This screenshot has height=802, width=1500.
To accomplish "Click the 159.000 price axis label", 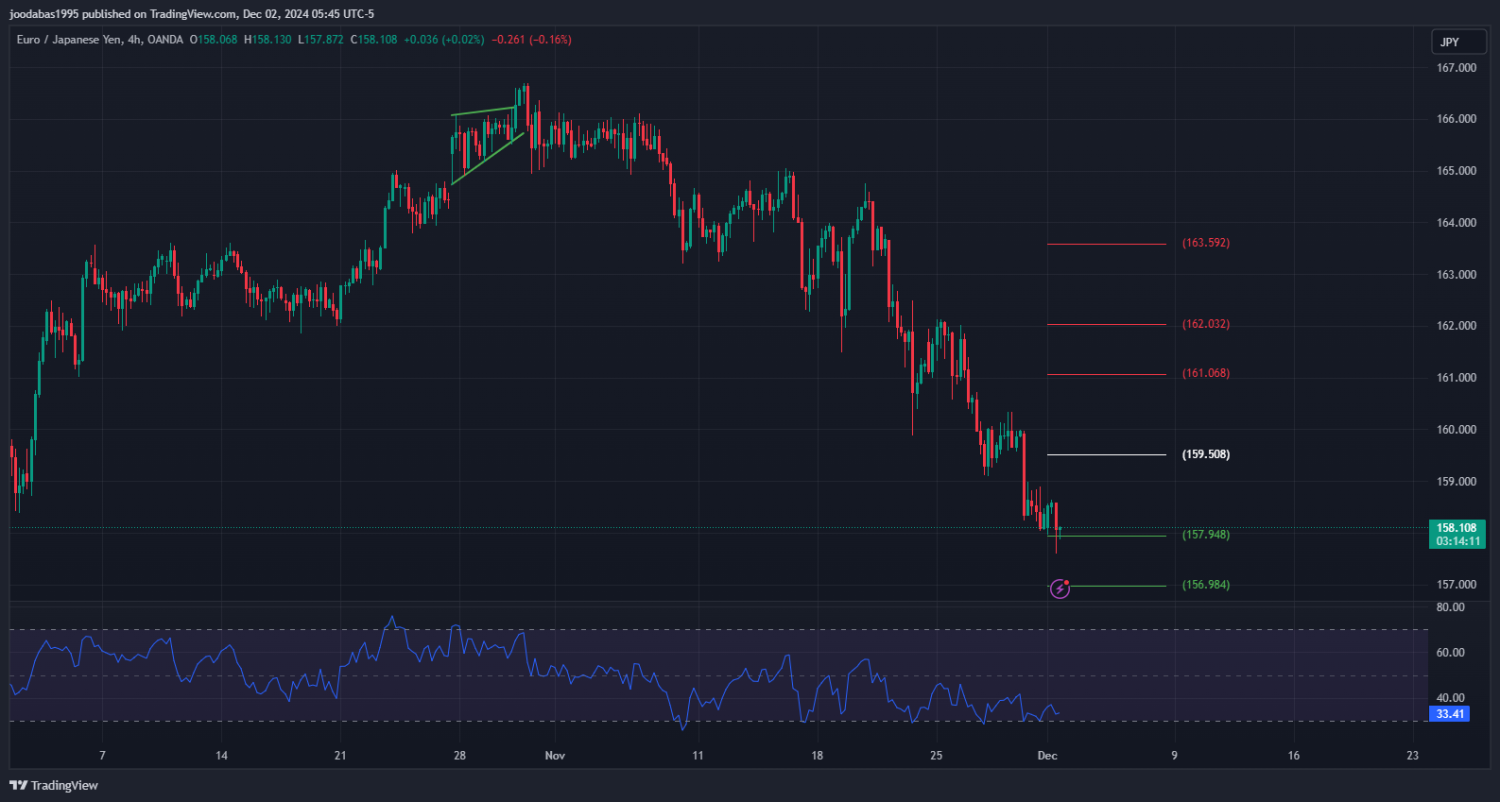I will tap(1456, 481).
